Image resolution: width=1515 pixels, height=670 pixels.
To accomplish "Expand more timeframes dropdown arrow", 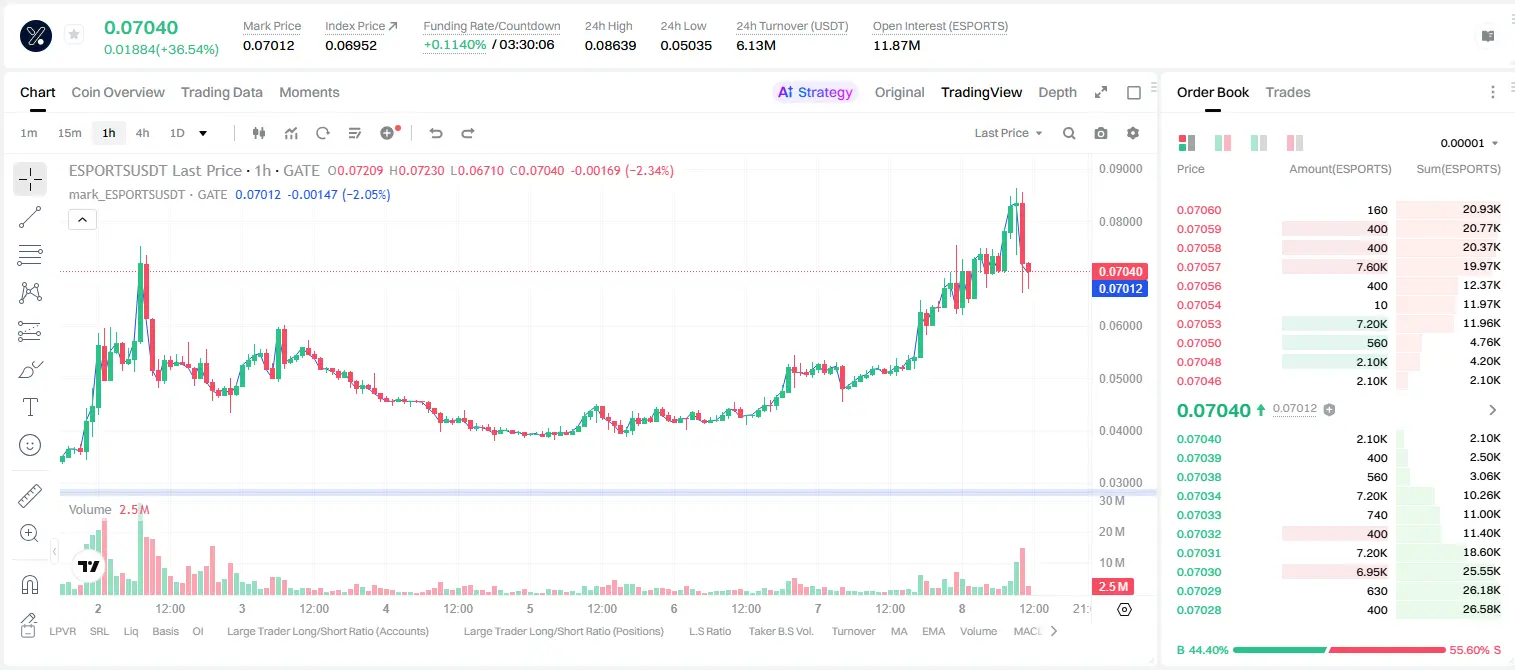I will [203, 133].
